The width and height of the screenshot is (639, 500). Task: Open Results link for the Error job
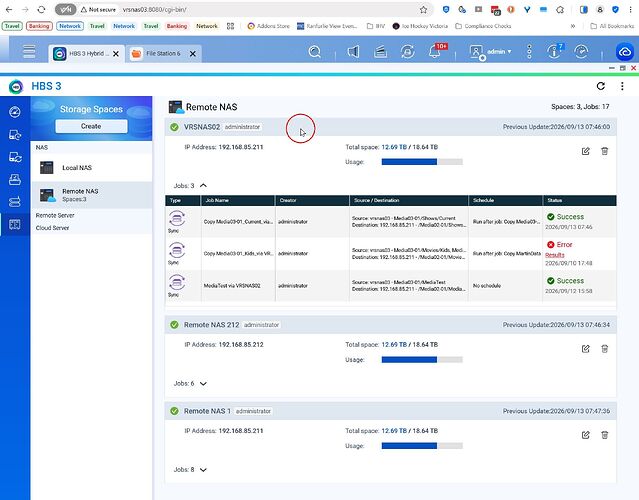pos(555,255)
